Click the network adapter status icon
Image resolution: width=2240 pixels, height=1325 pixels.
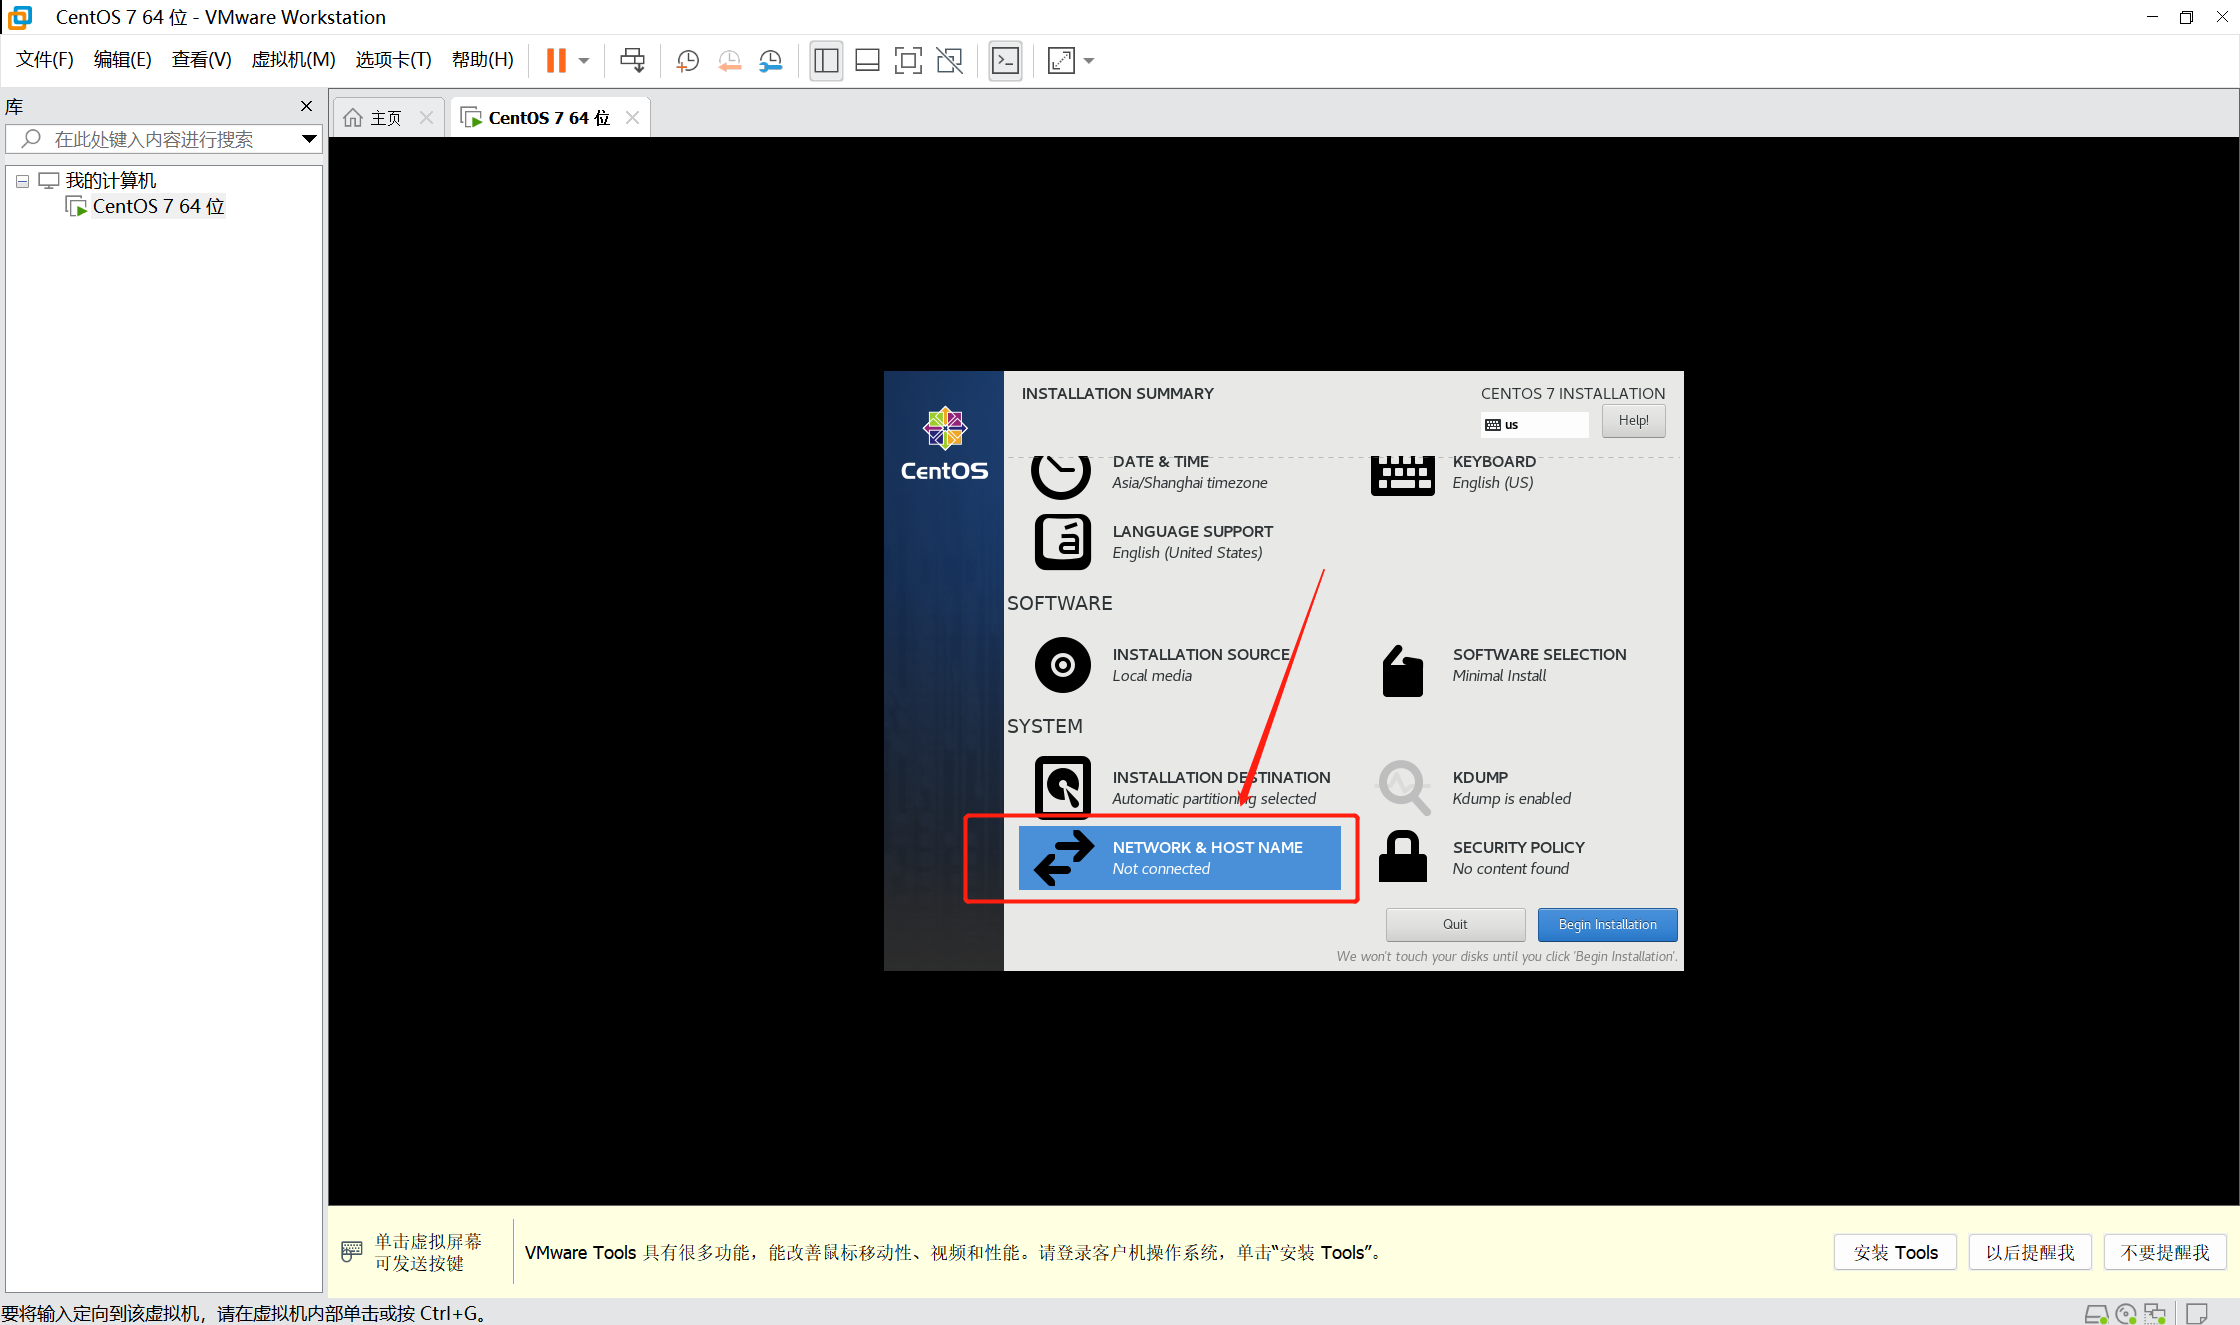[2155, 1313]
